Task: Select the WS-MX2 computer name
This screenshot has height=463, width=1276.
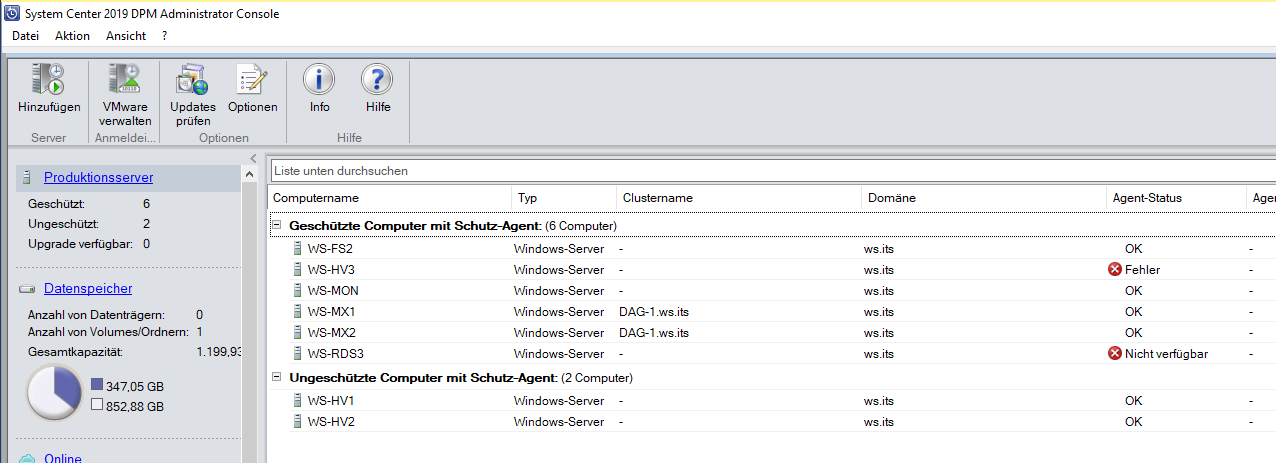Action: pos(331,333)
